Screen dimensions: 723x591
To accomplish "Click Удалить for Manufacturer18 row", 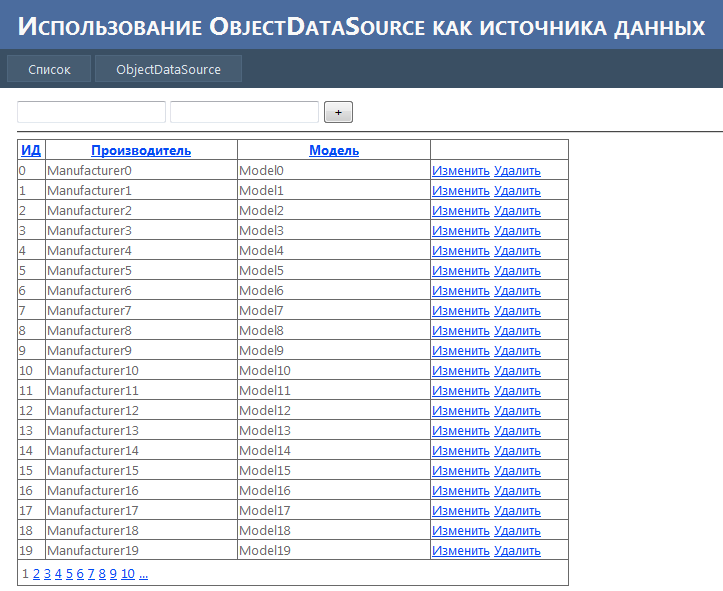I will tap(517, 530).
